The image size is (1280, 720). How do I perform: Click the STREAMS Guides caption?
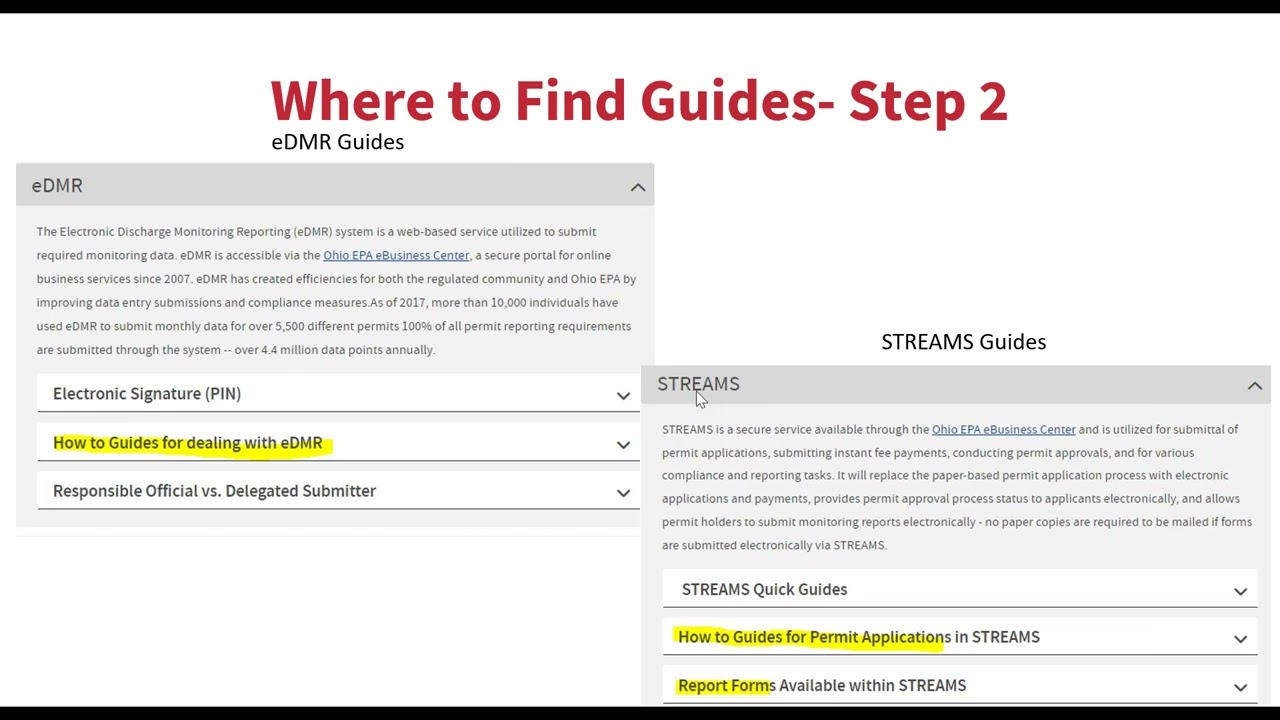964,342
